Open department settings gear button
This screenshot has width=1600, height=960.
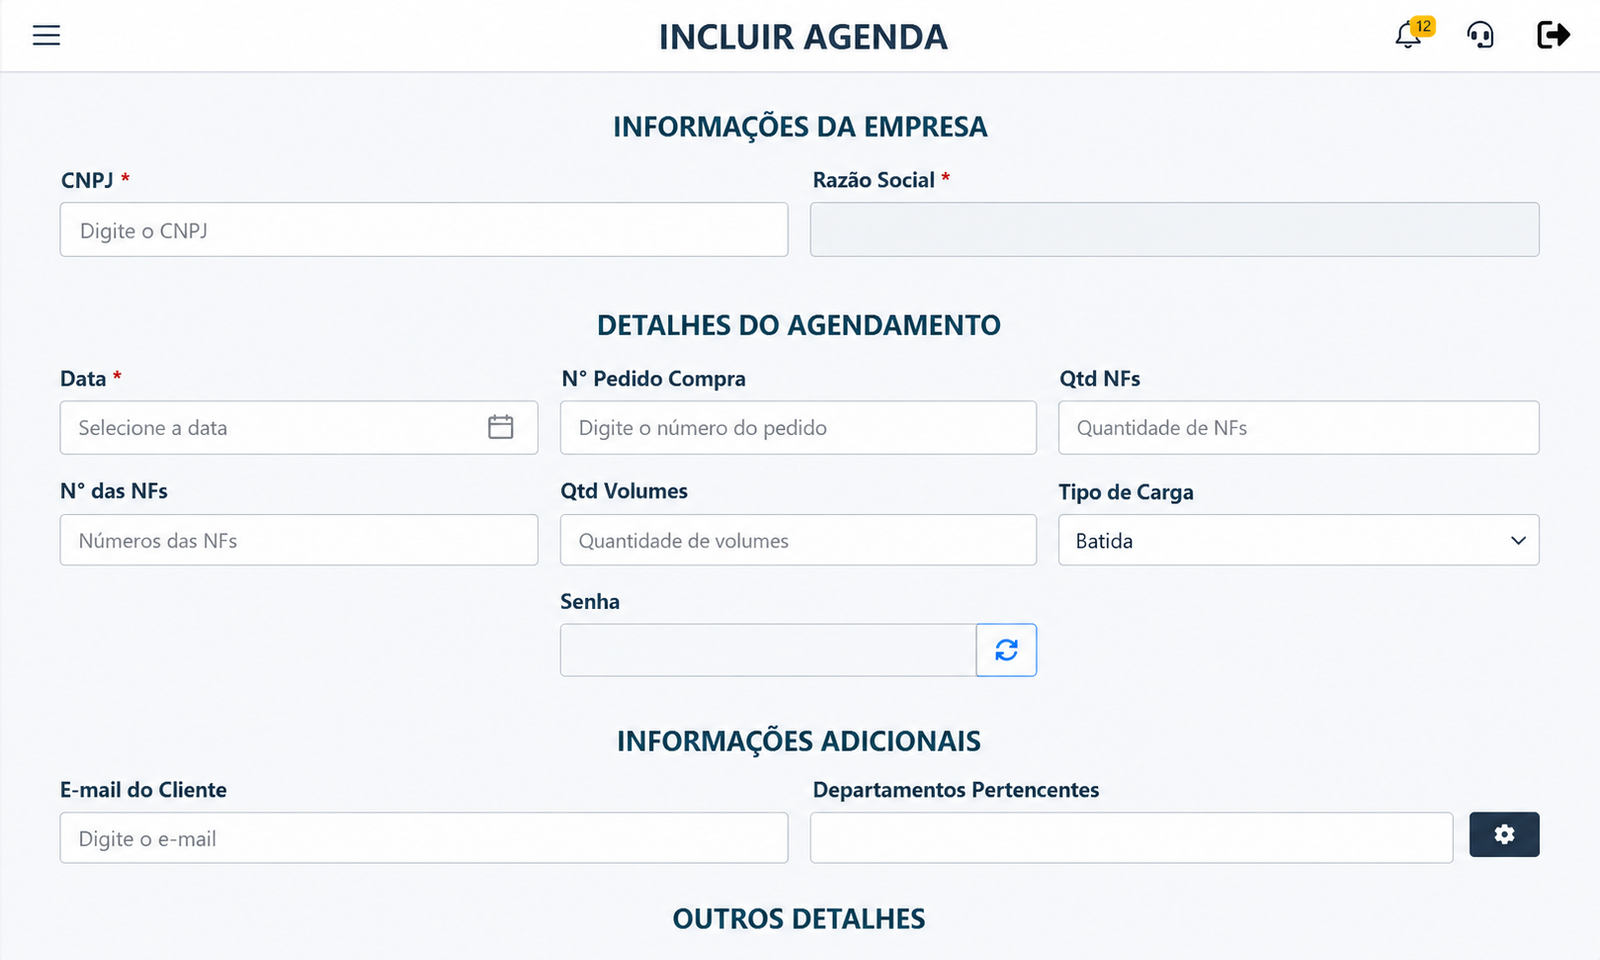click(x=1504, y=834)
